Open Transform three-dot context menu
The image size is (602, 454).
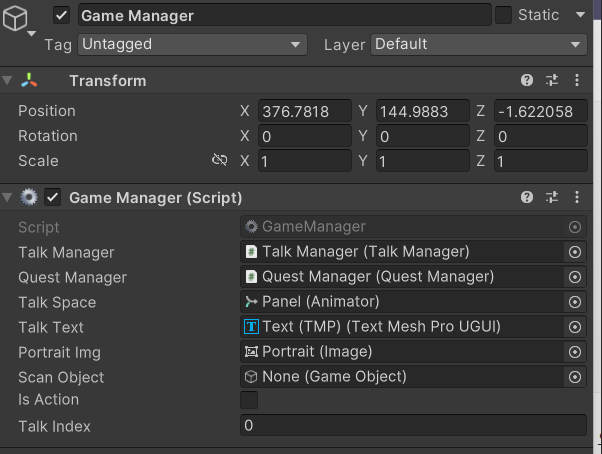pyautogui.click(x=577, y=80)
